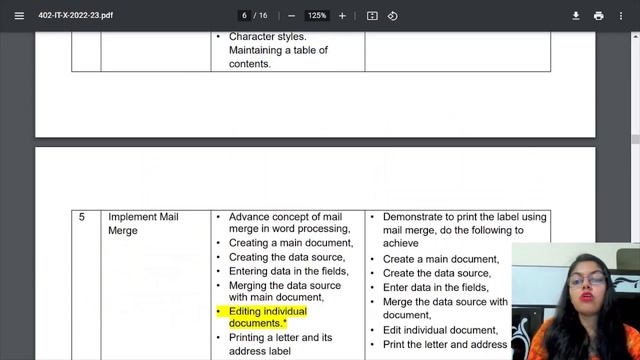Image resolution: width=640 pixels, height=360 pixels.
Task: Click the presenter webcam video overlay
Action: point(576,301)
